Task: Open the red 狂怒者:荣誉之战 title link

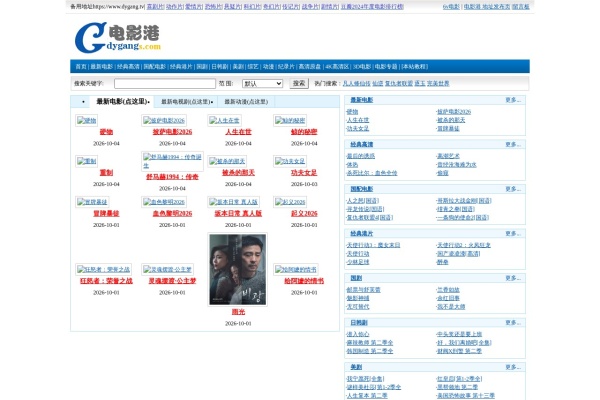Action: (x=106, y=281)
